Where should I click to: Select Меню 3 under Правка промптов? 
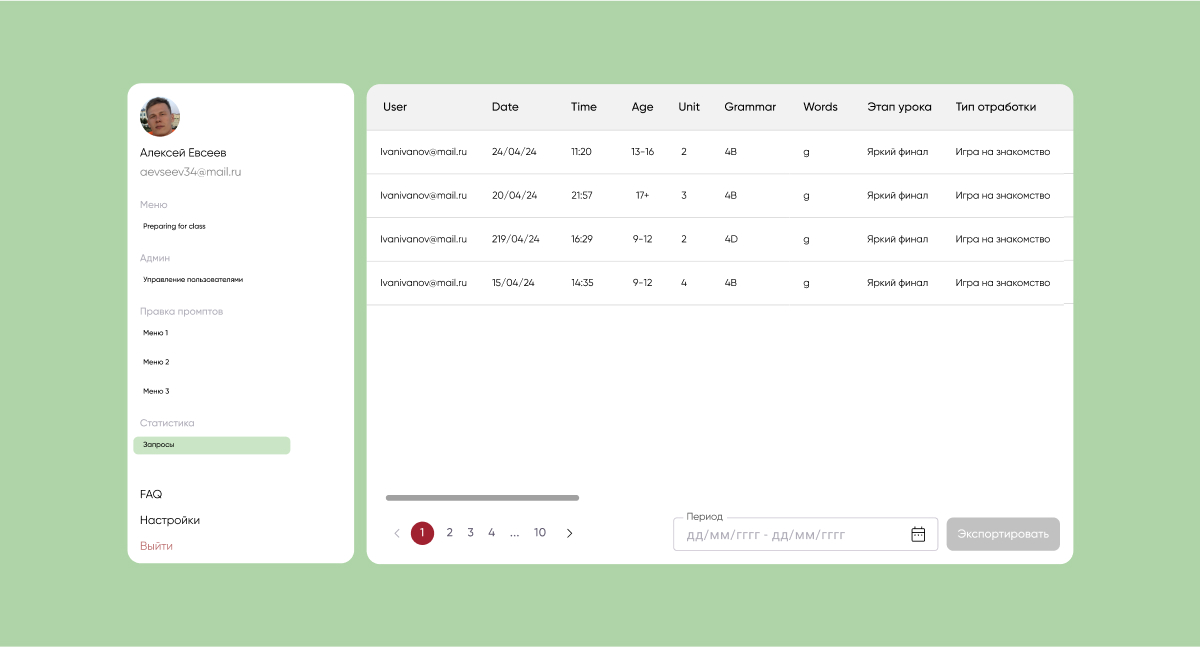click(156, 391)
